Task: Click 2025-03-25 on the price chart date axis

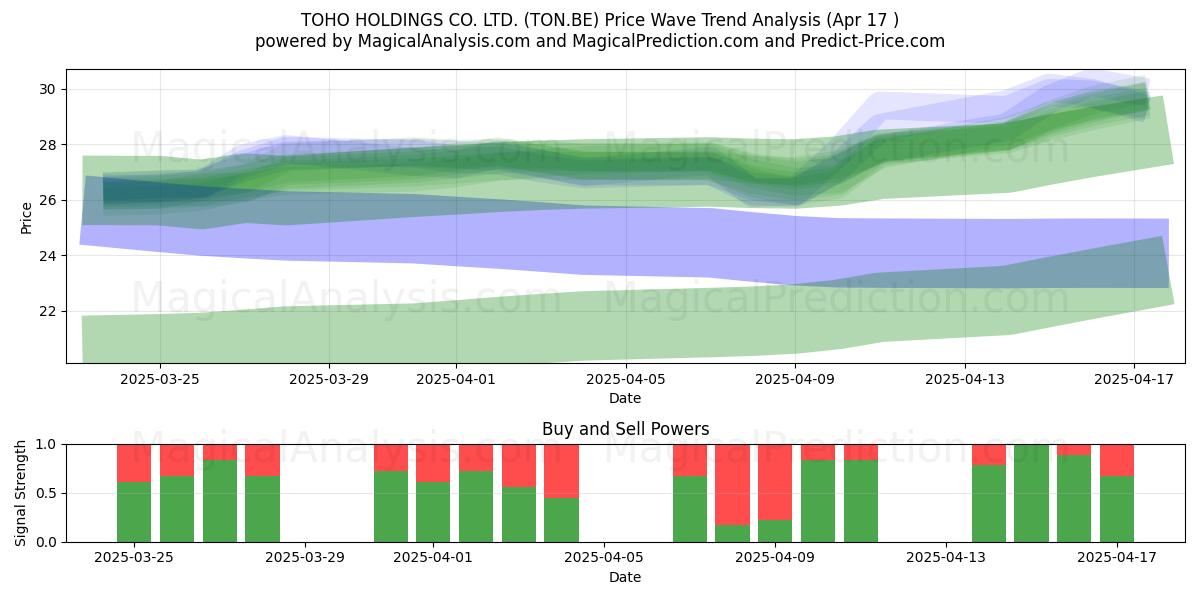Action: (x=159, y=379)
